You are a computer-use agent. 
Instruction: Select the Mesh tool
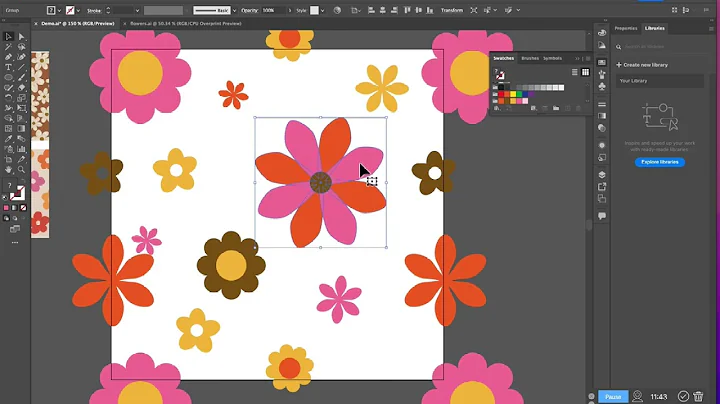(x=8, y=129)
